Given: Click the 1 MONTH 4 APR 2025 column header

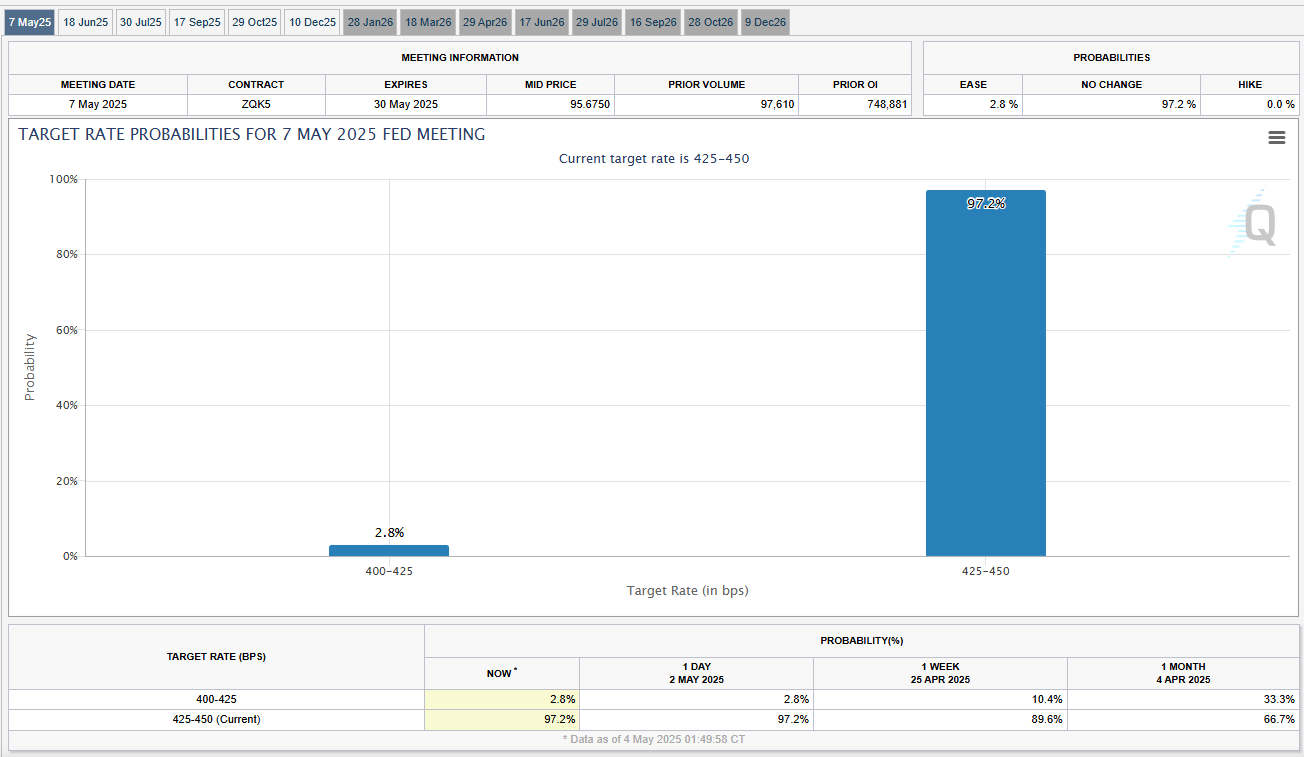Looking at the screenshot, I should [x=1185, y=673].
